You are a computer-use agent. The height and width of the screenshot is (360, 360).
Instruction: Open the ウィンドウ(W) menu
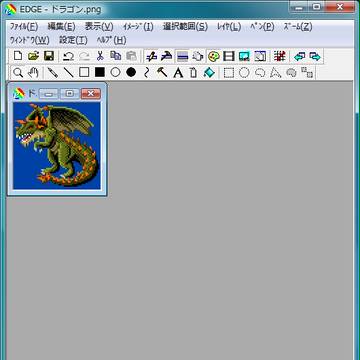point(30,40)
